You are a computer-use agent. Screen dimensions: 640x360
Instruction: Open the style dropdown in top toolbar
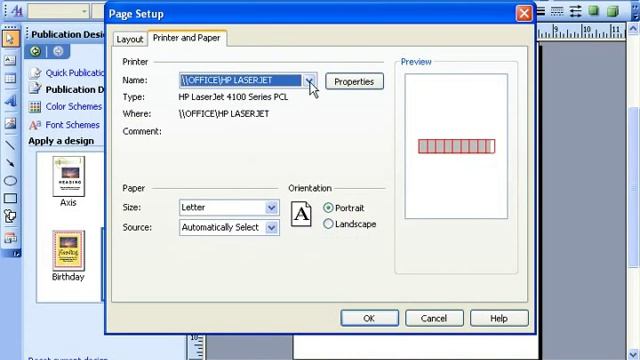84,11
